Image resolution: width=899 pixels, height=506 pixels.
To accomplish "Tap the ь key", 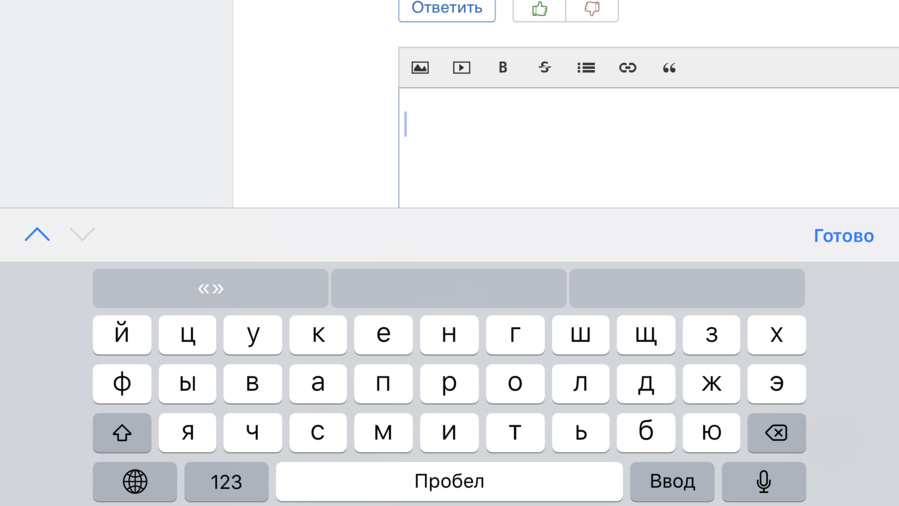I will point(580,433).
